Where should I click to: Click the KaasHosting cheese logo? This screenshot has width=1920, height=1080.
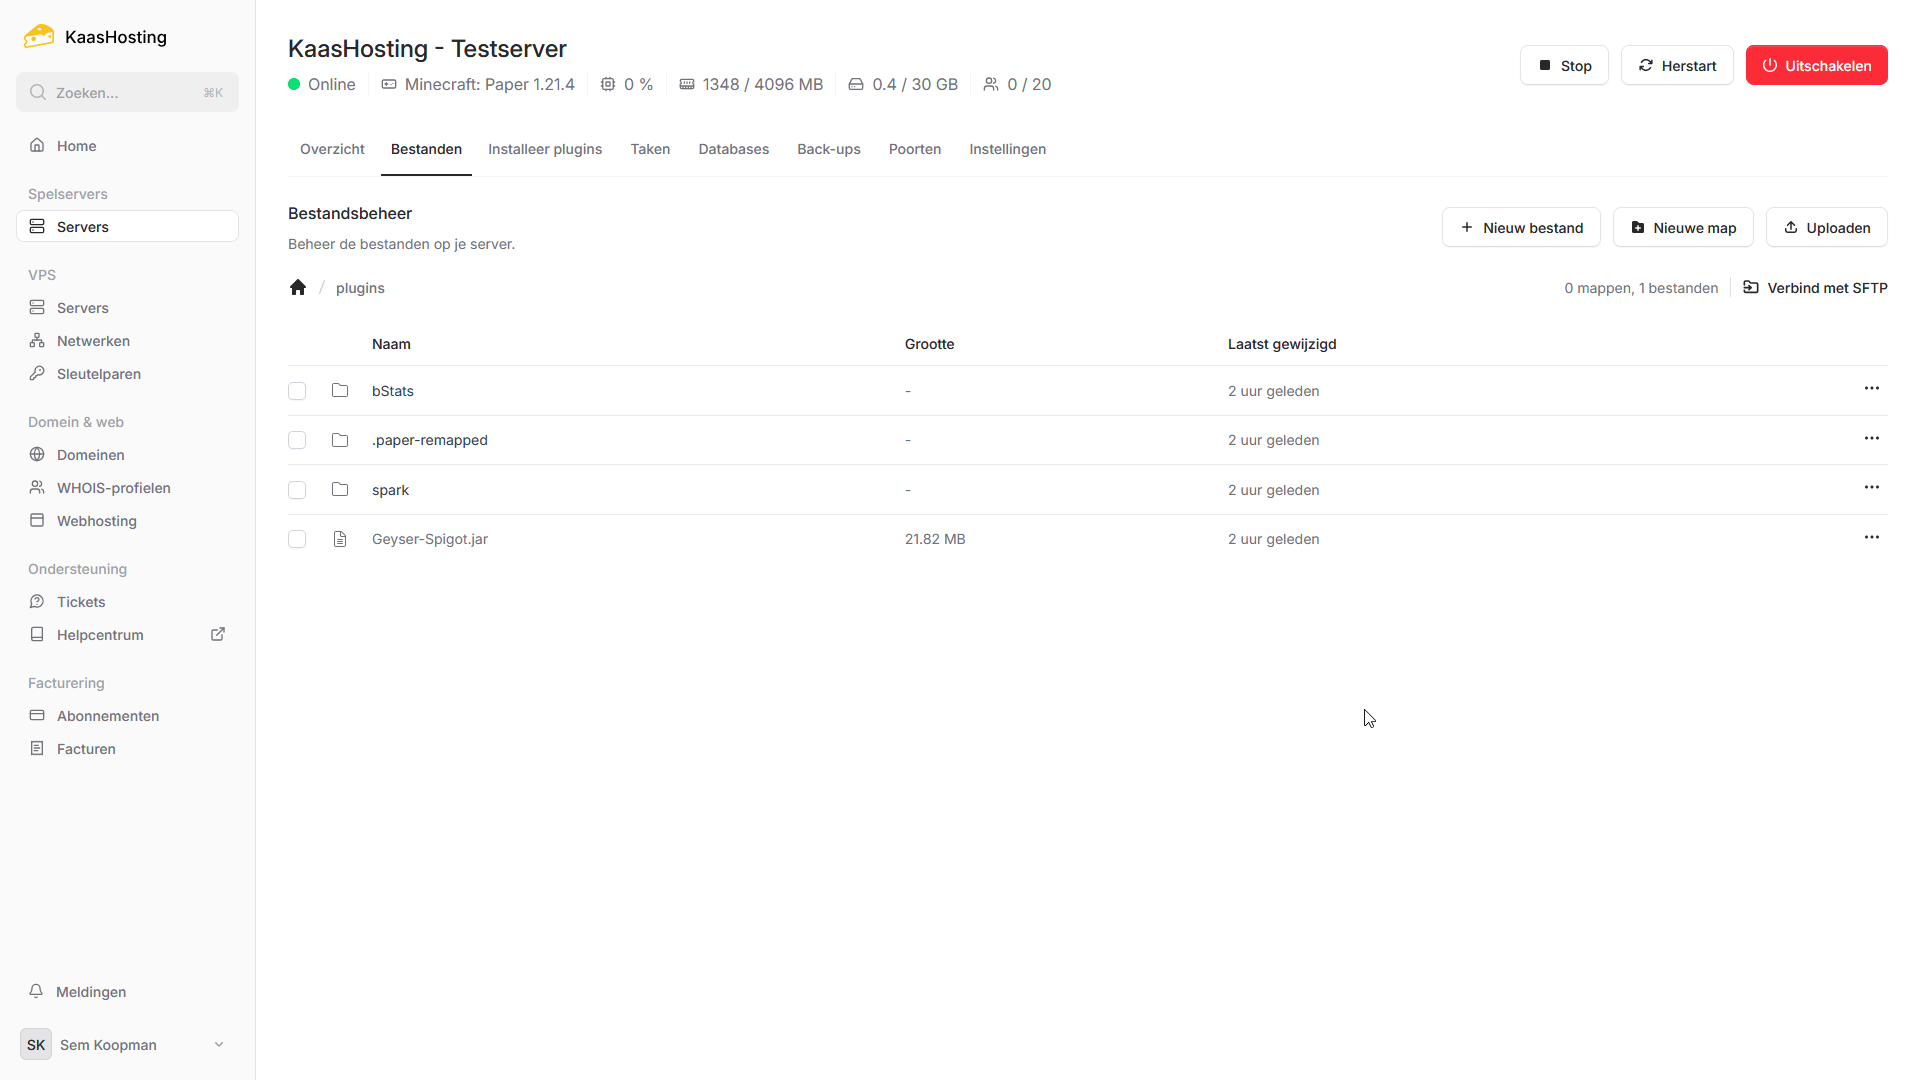(39, 37)
